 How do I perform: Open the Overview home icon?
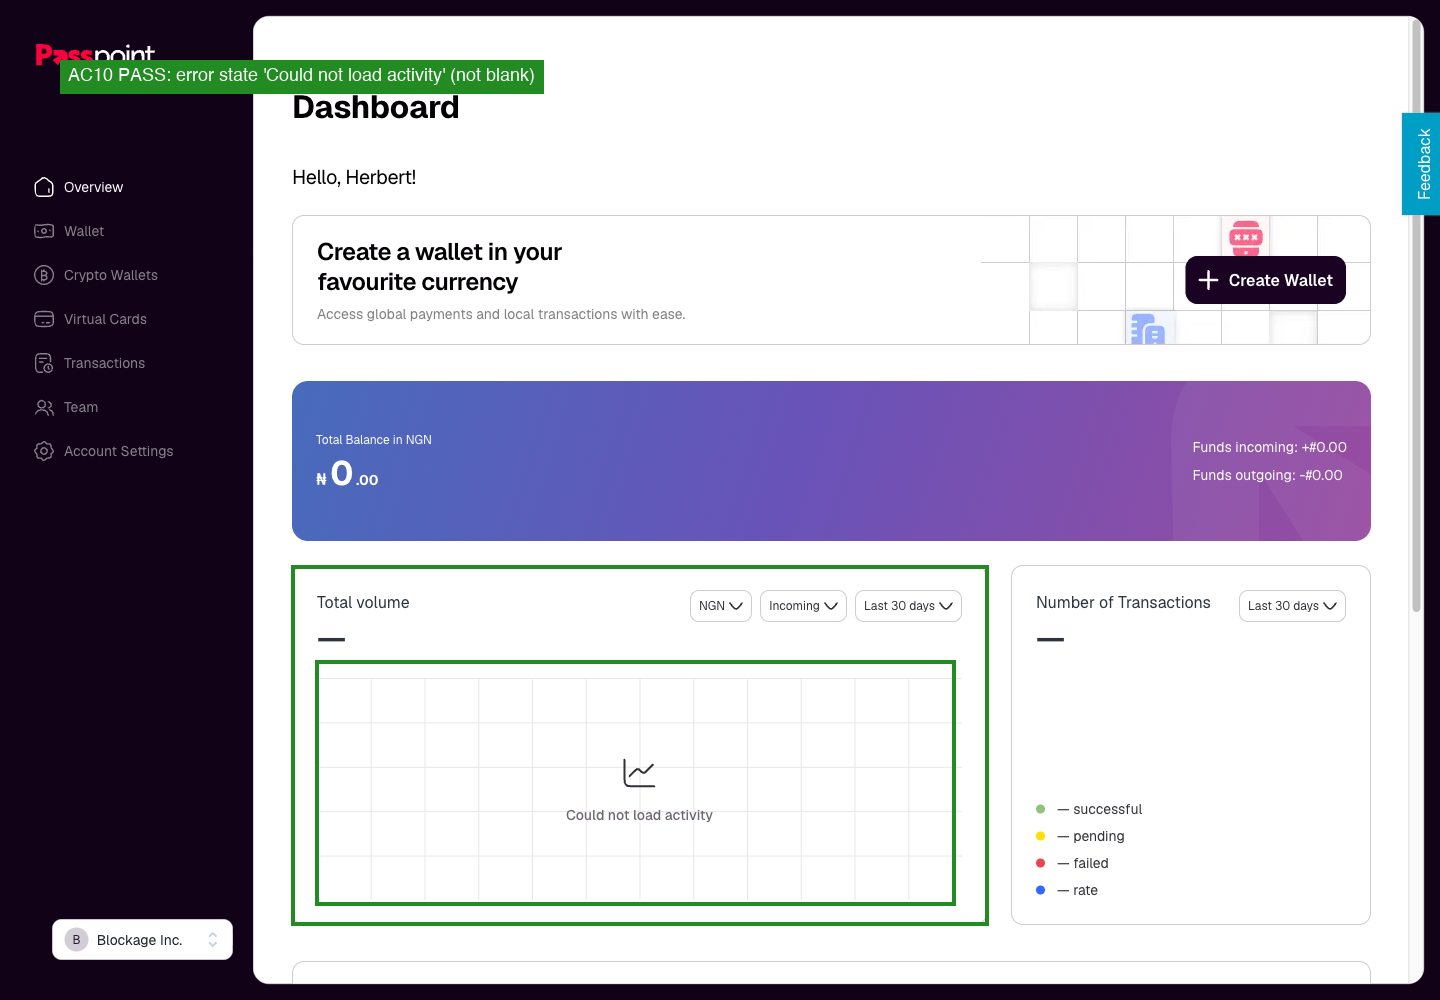pyautogui.click(x=44, y=187)
